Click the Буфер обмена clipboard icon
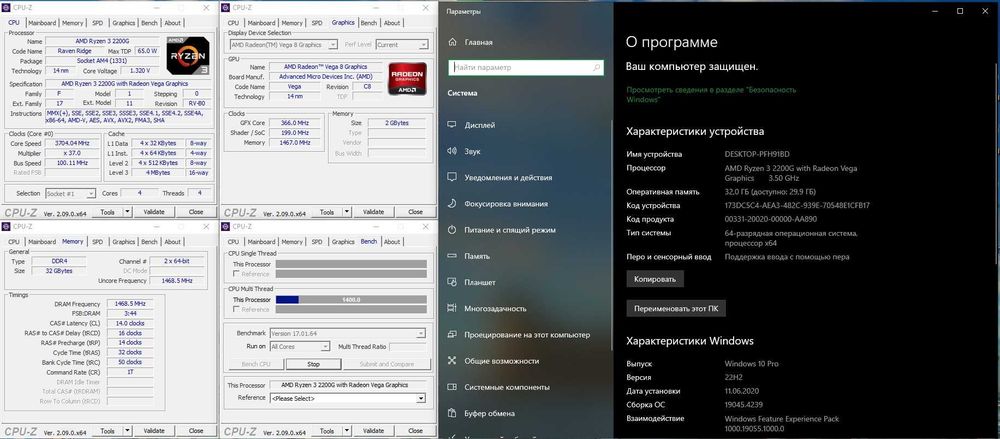The image size is (1000, 439). [452, 413]
